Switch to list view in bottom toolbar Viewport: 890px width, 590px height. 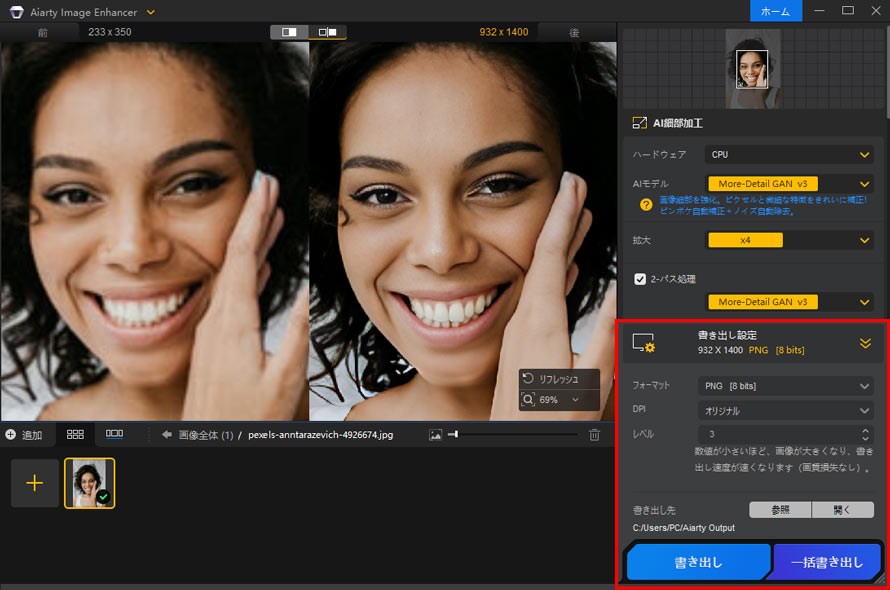114,434
